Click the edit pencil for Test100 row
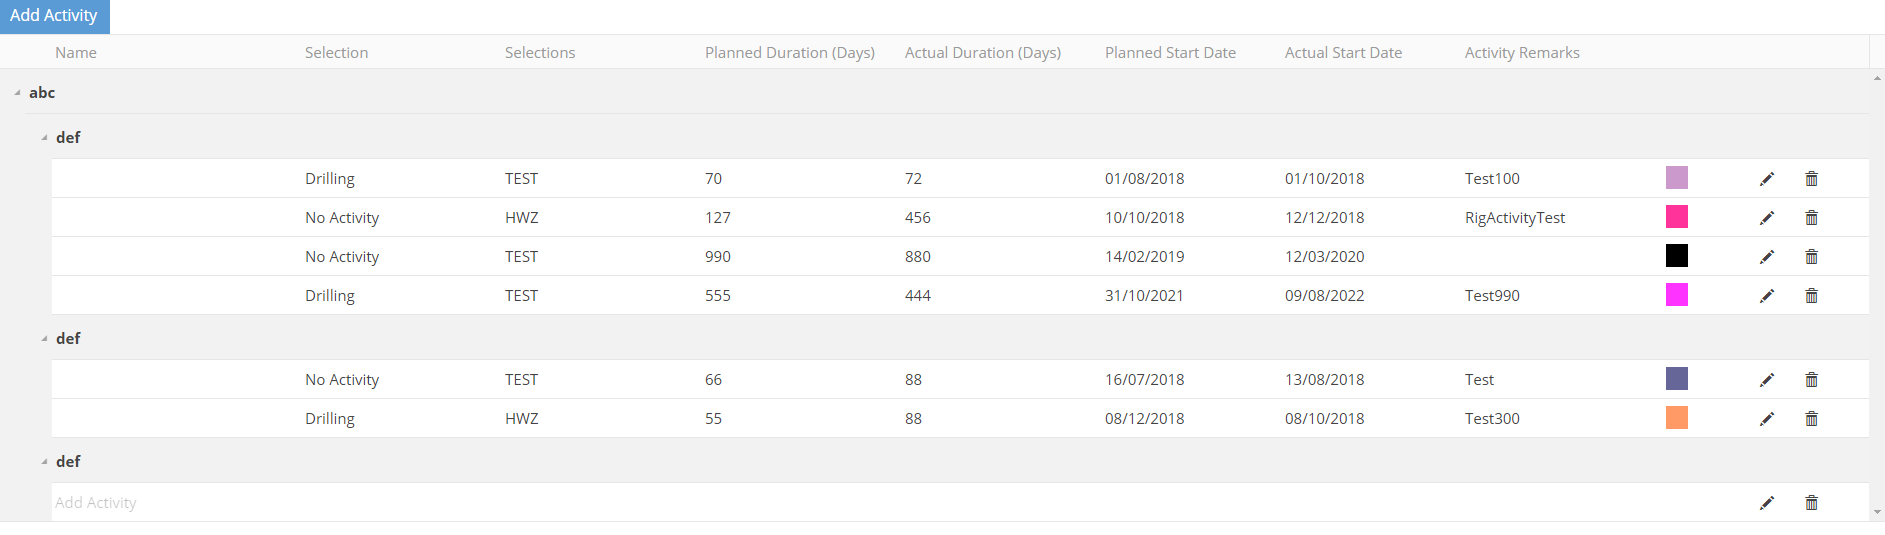Viewport: 1885px width, 535px height. [1767, 179]
